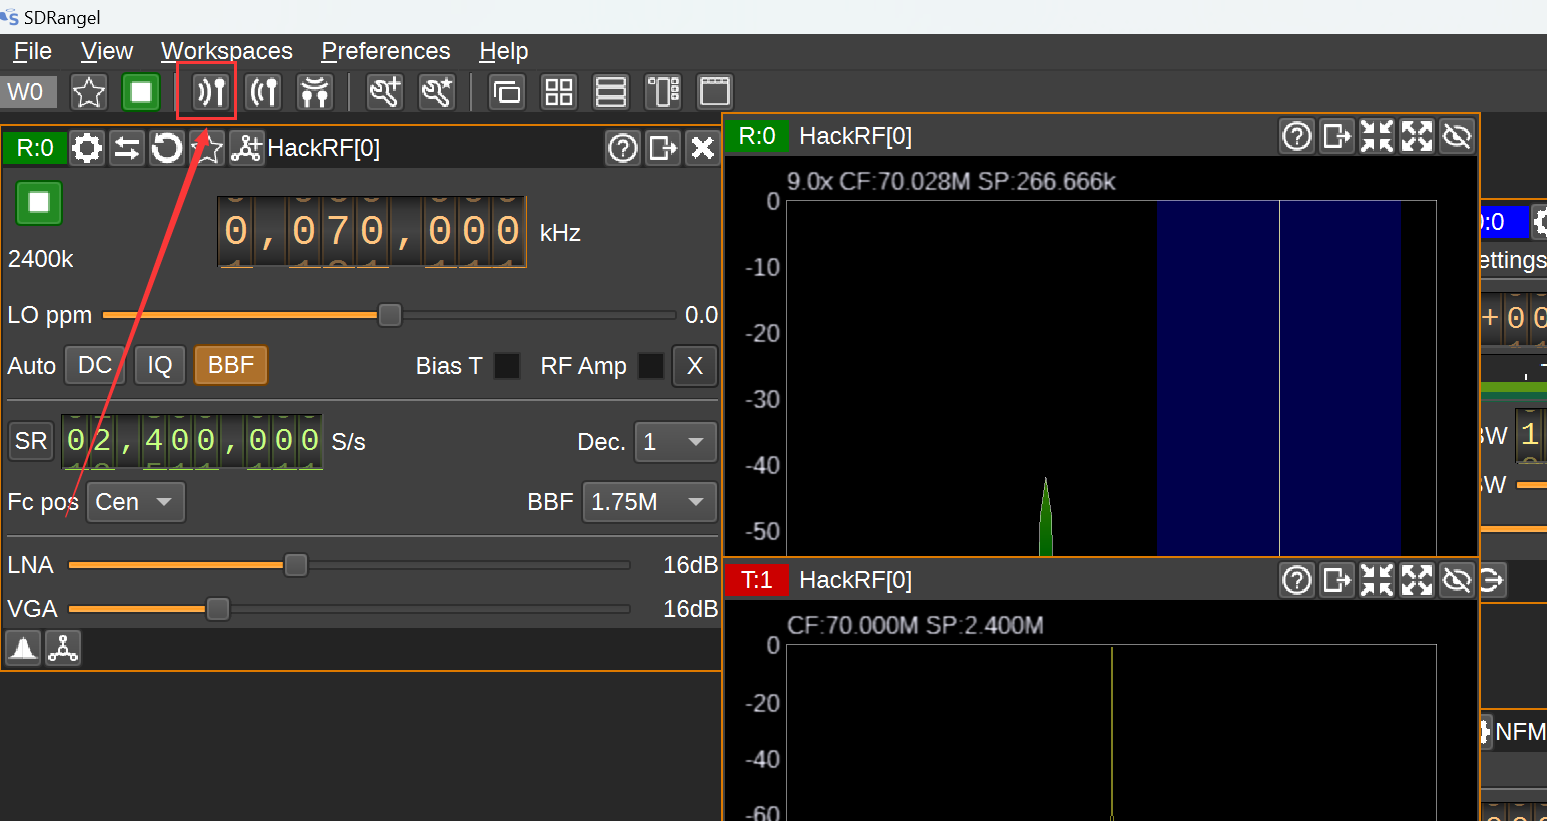Toggle the X transverter button
This screenshot has width=1547, height=821.
click(695, 366)
